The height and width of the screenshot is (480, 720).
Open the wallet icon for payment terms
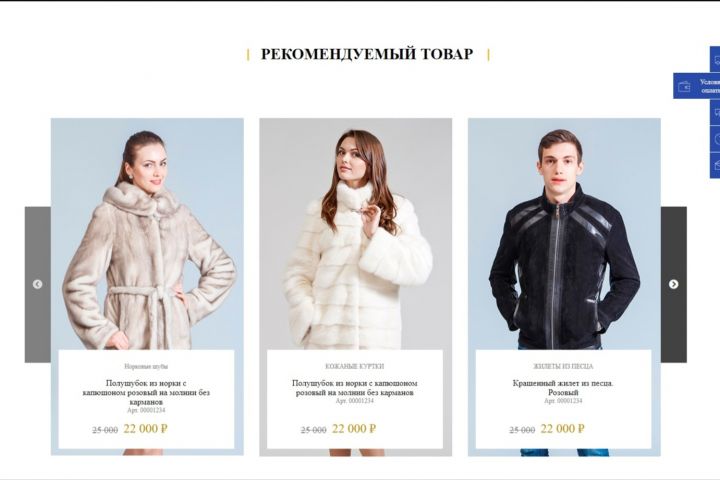coord(684,86)
